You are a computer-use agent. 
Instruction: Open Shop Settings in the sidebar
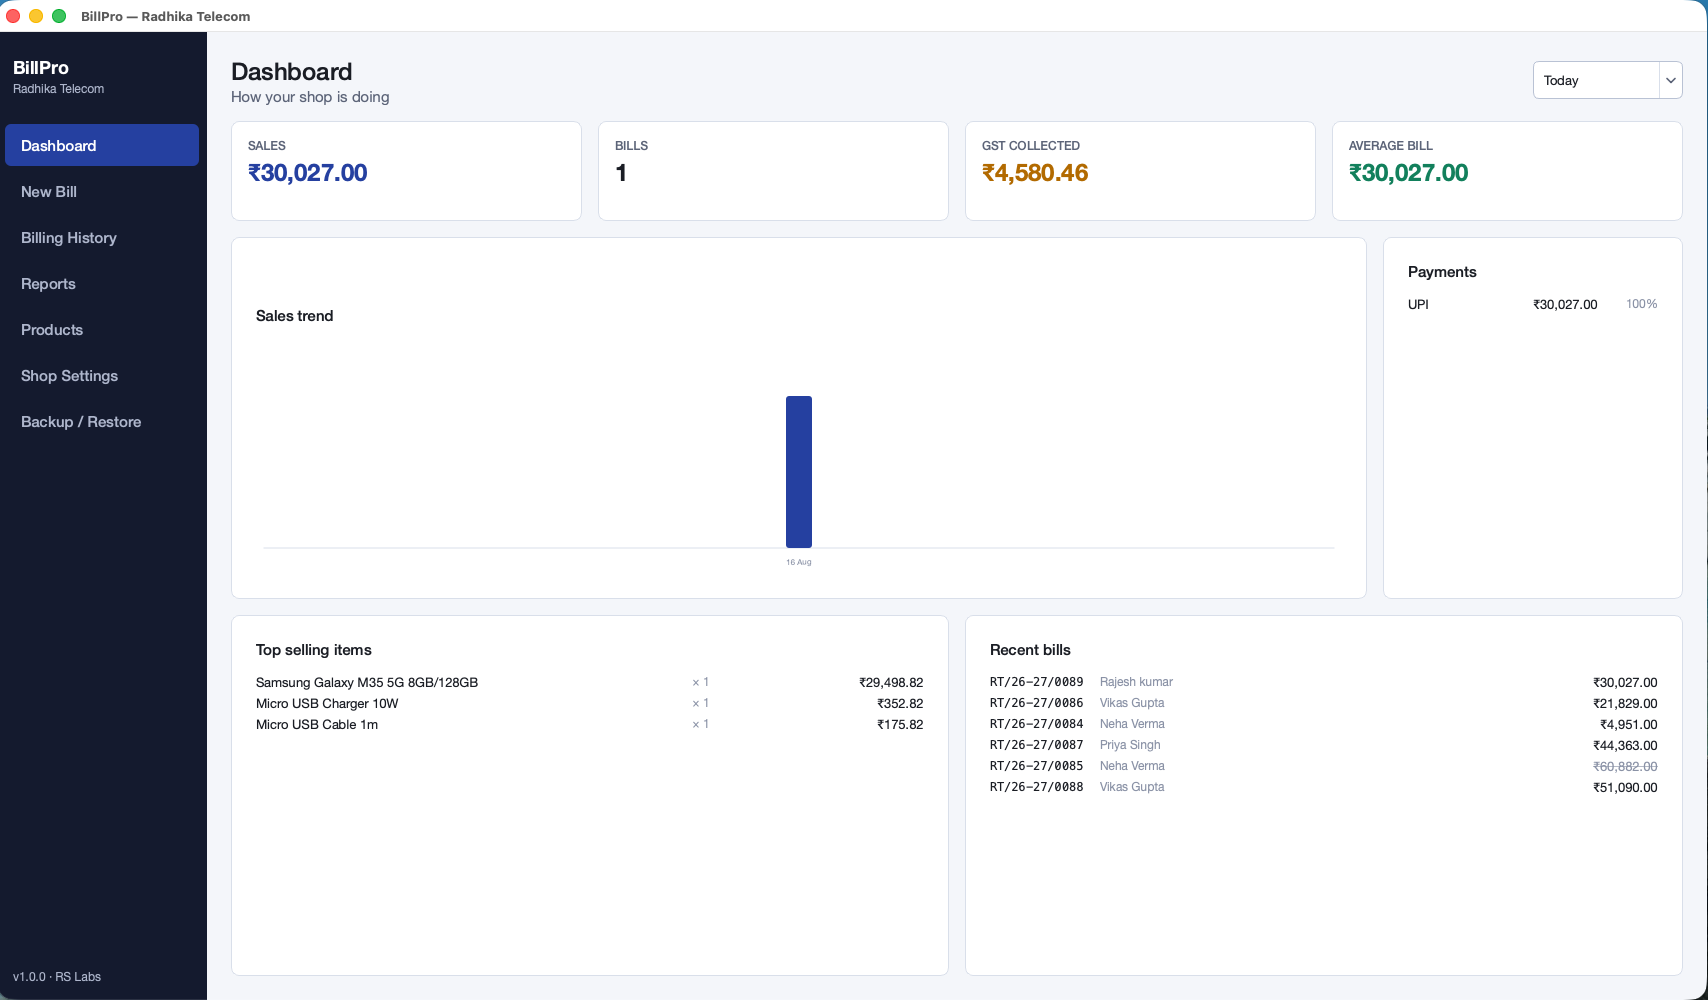(x=102, y=375)
